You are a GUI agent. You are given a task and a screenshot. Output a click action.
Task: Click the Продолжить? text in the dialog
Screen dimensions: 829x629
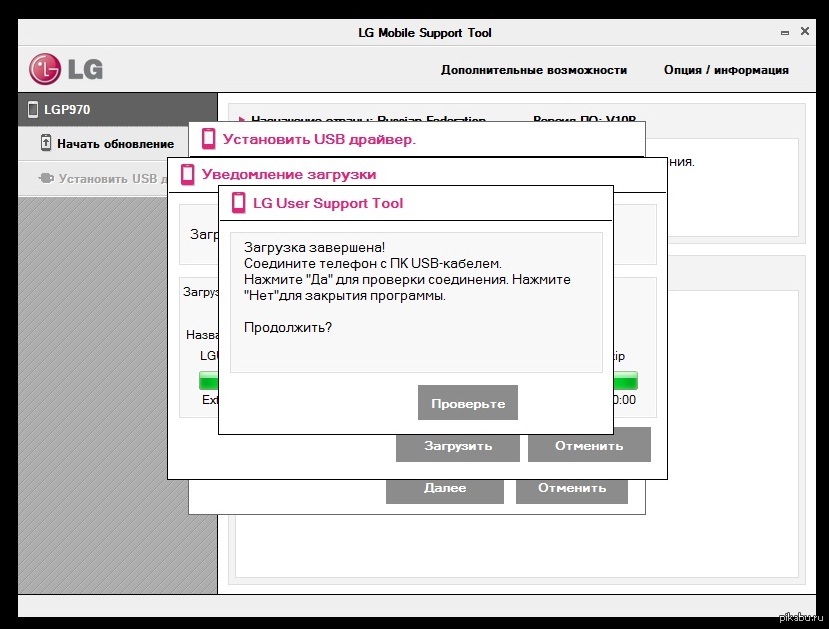288,327
